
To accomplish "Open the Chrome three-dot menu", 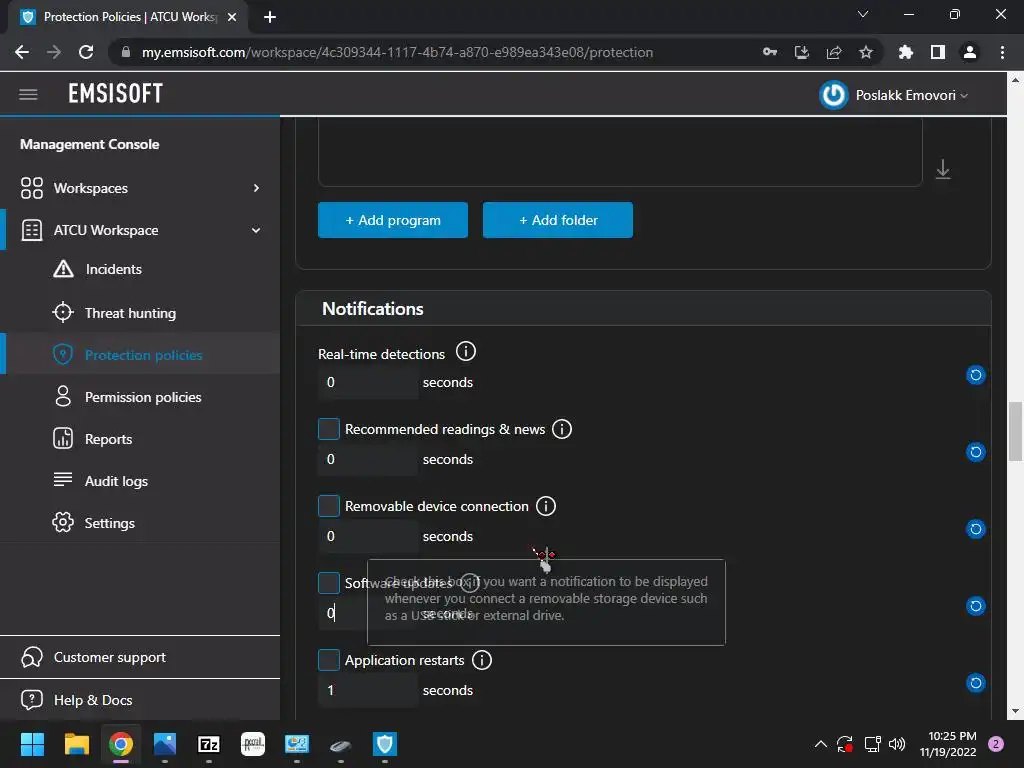I will [x=1002, y=52].
